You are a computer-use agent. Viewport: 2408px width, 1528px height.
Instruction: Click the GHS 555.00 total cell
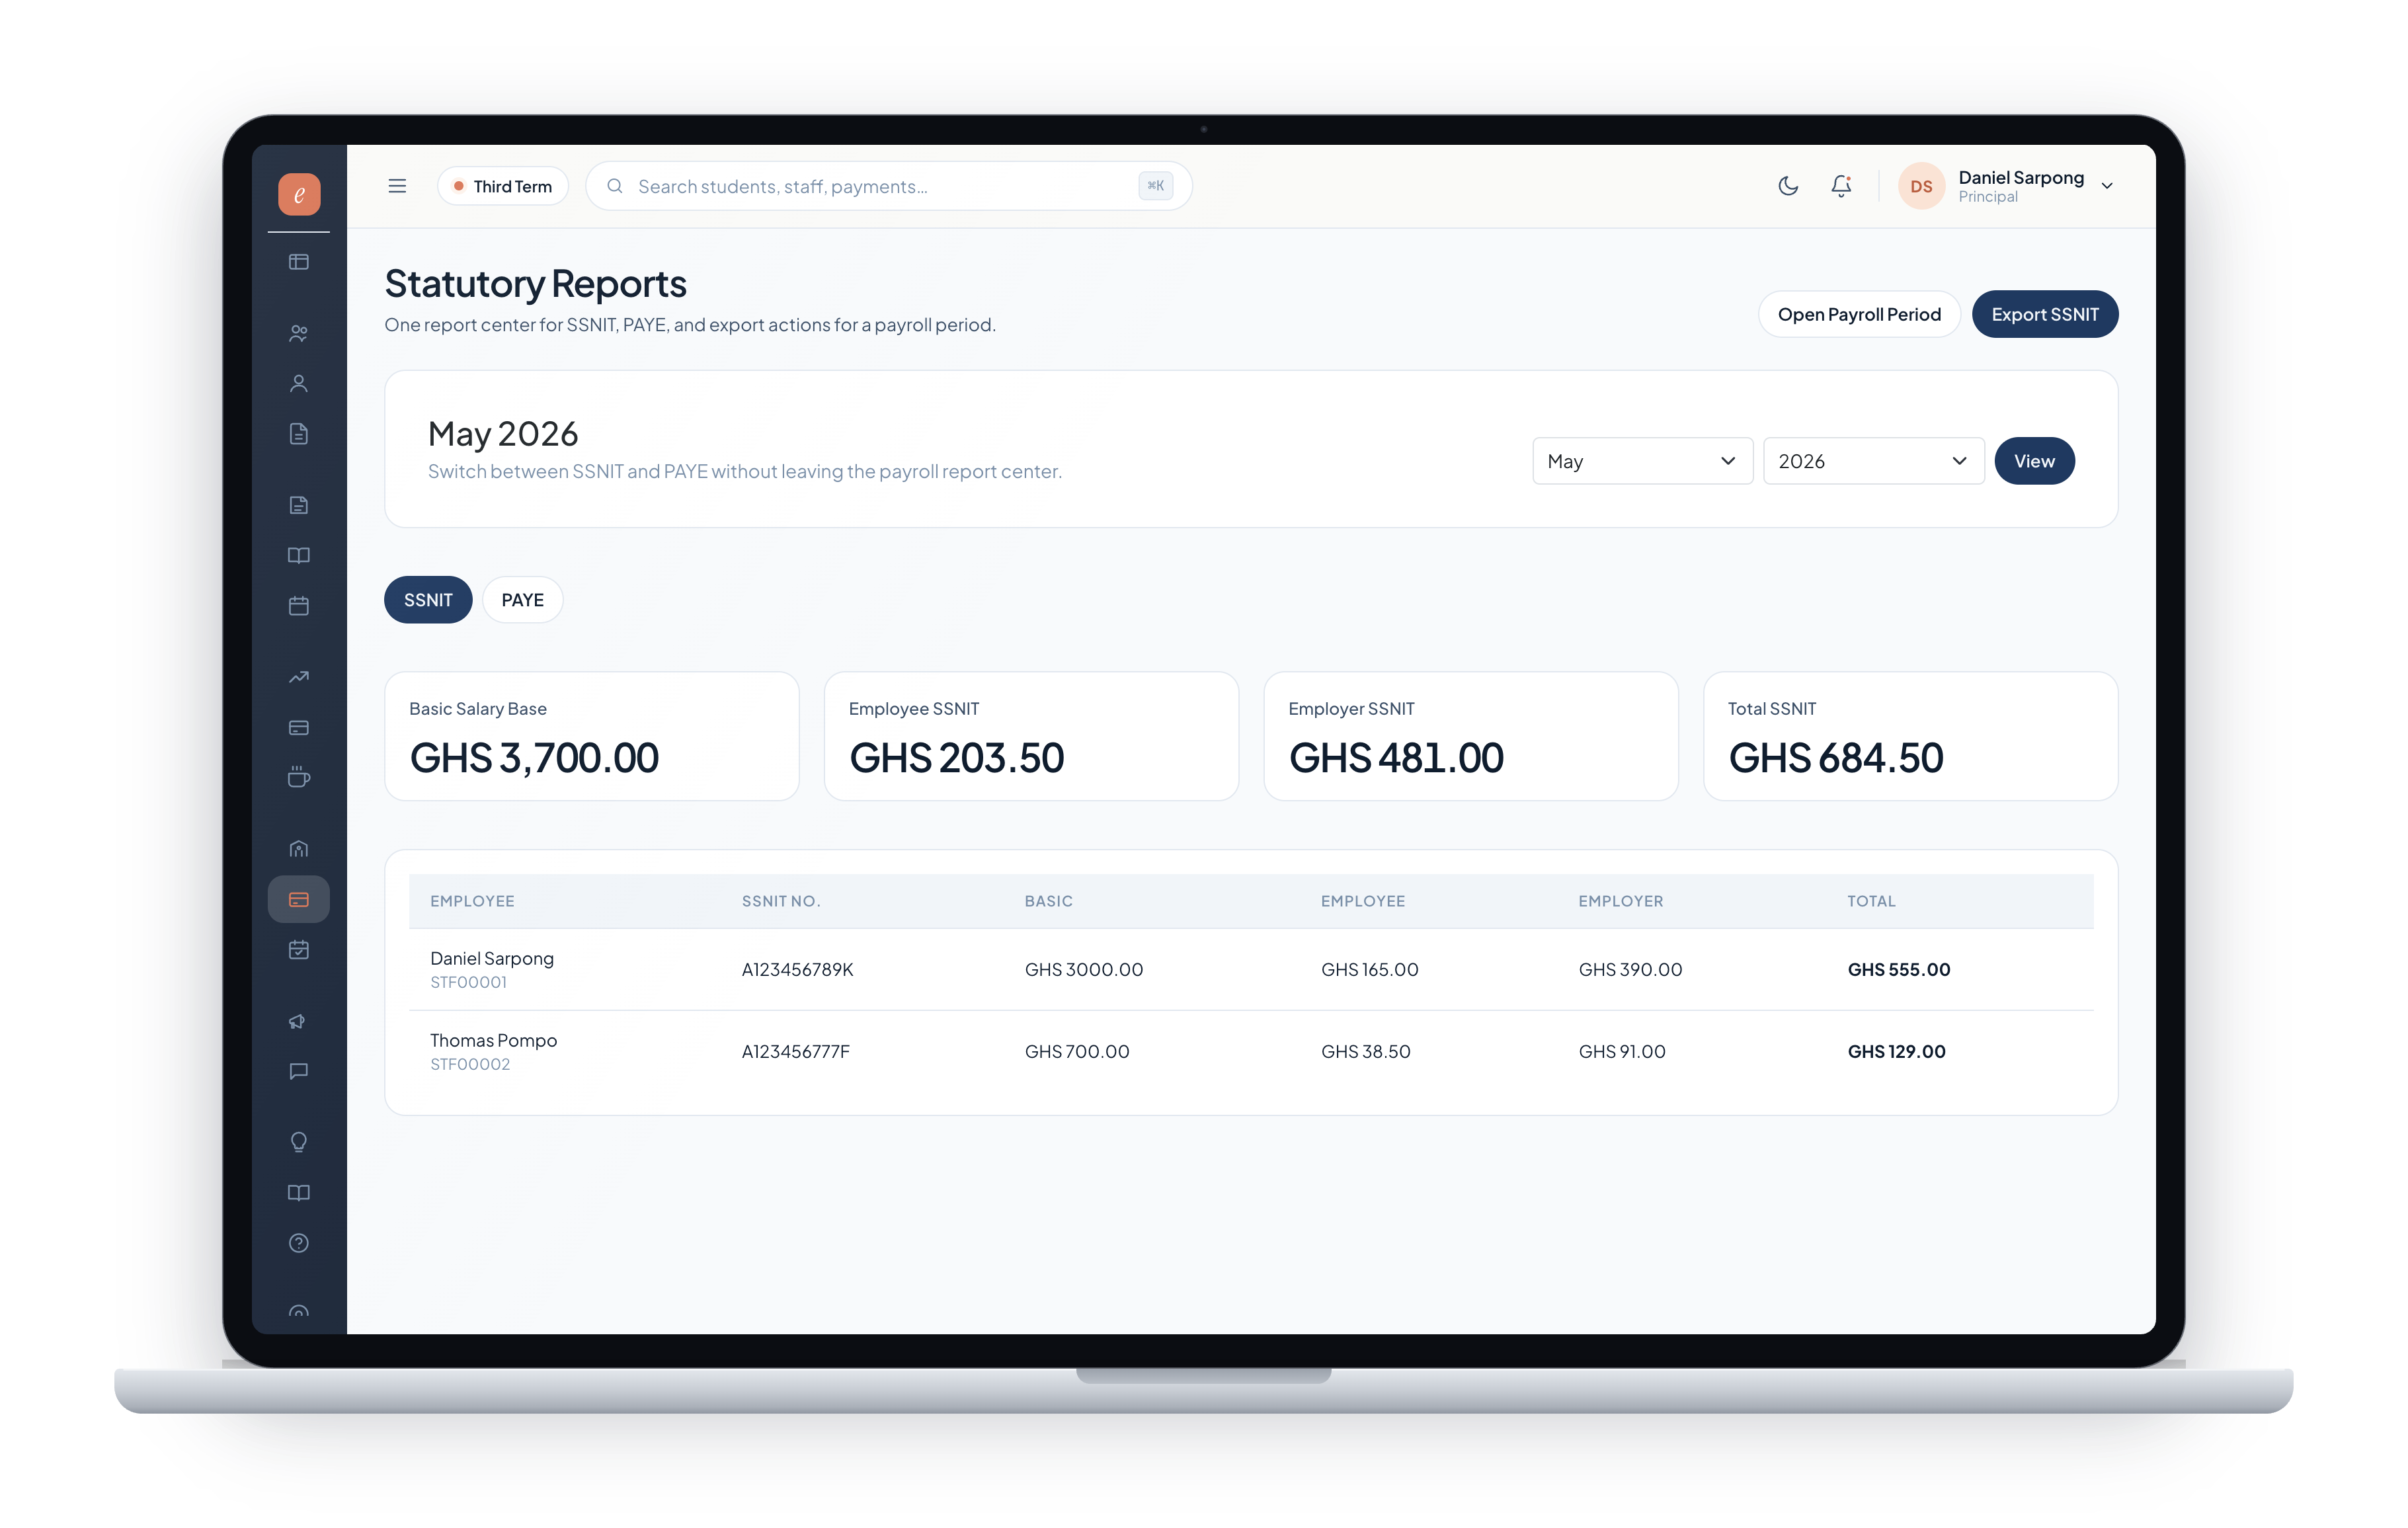coord(1899,969)
